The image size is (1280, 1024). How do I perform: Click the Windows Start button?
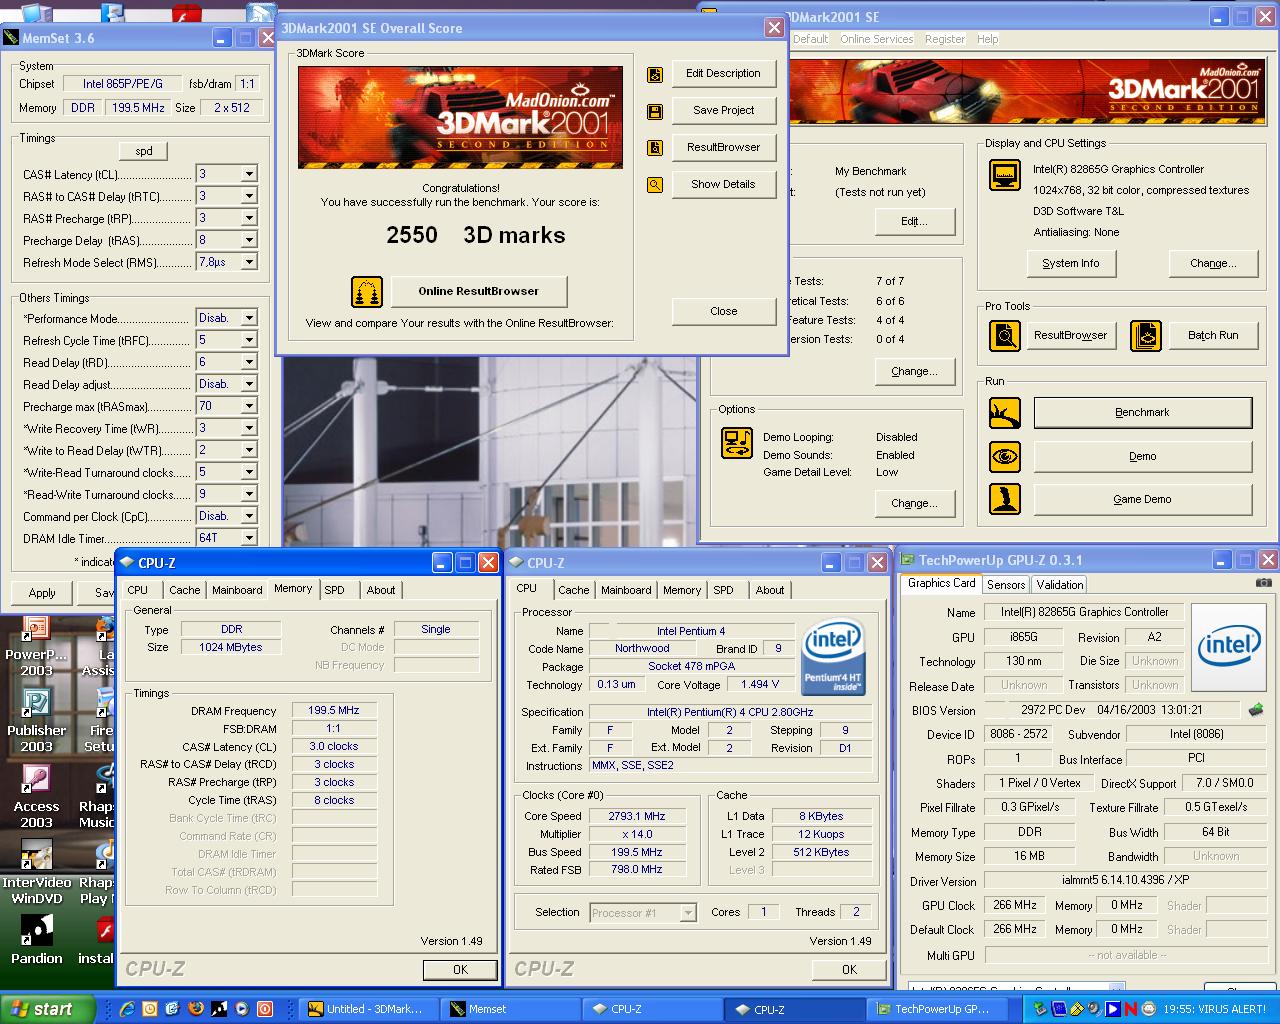pyautogui.click(x=48, y=1009)
